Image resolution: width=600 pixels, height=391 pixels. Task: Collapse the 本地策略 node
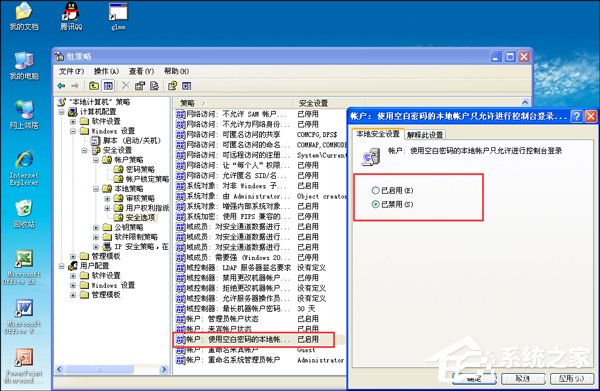tap(96, 189)
